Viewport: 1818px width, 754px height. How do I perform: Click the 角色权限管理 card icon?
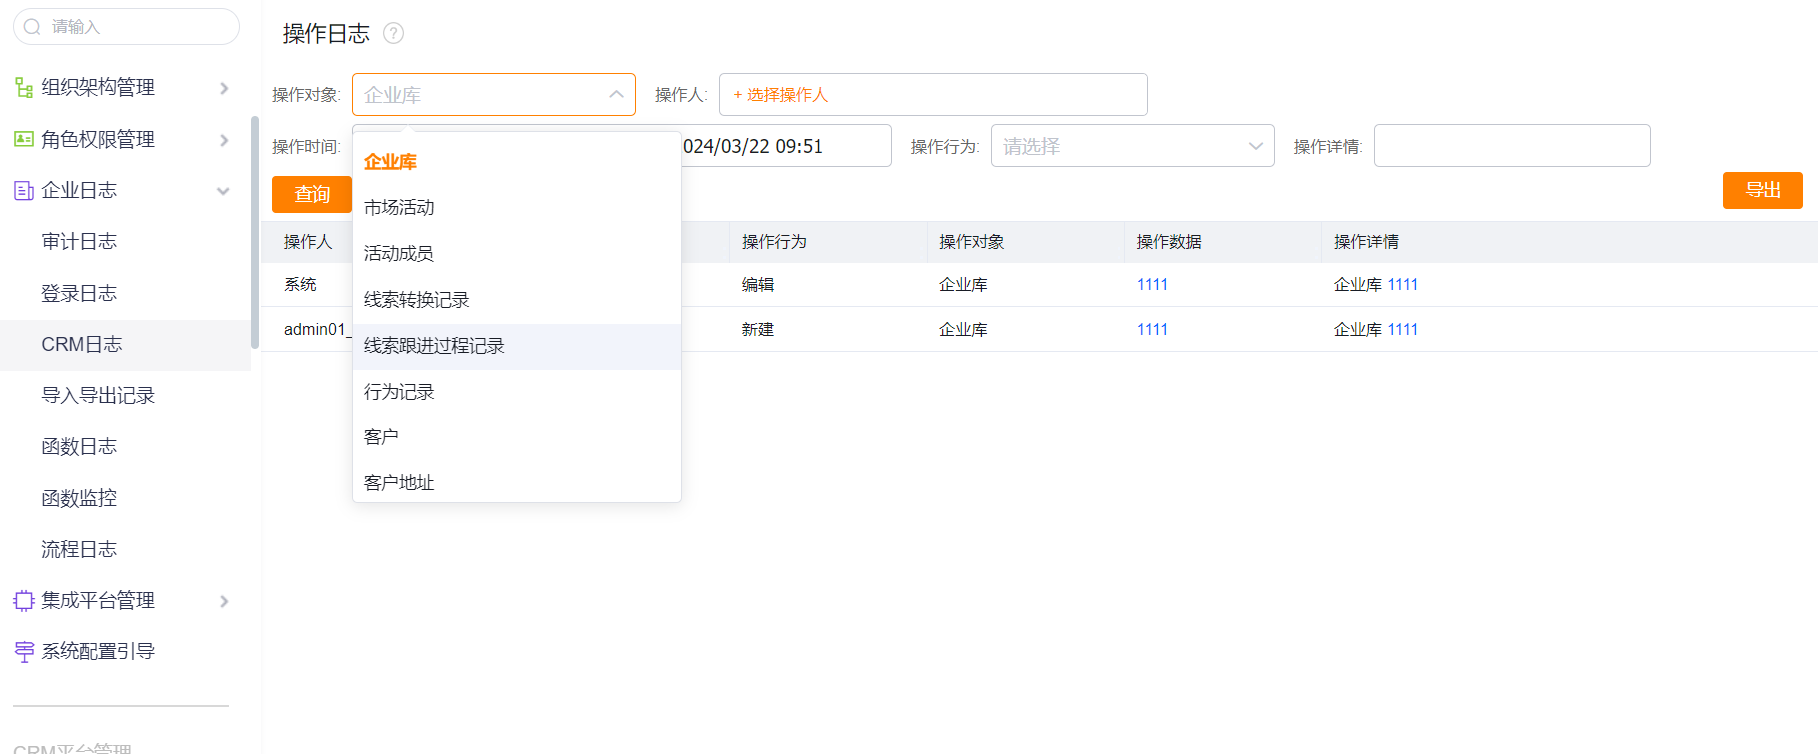(24, 139)
